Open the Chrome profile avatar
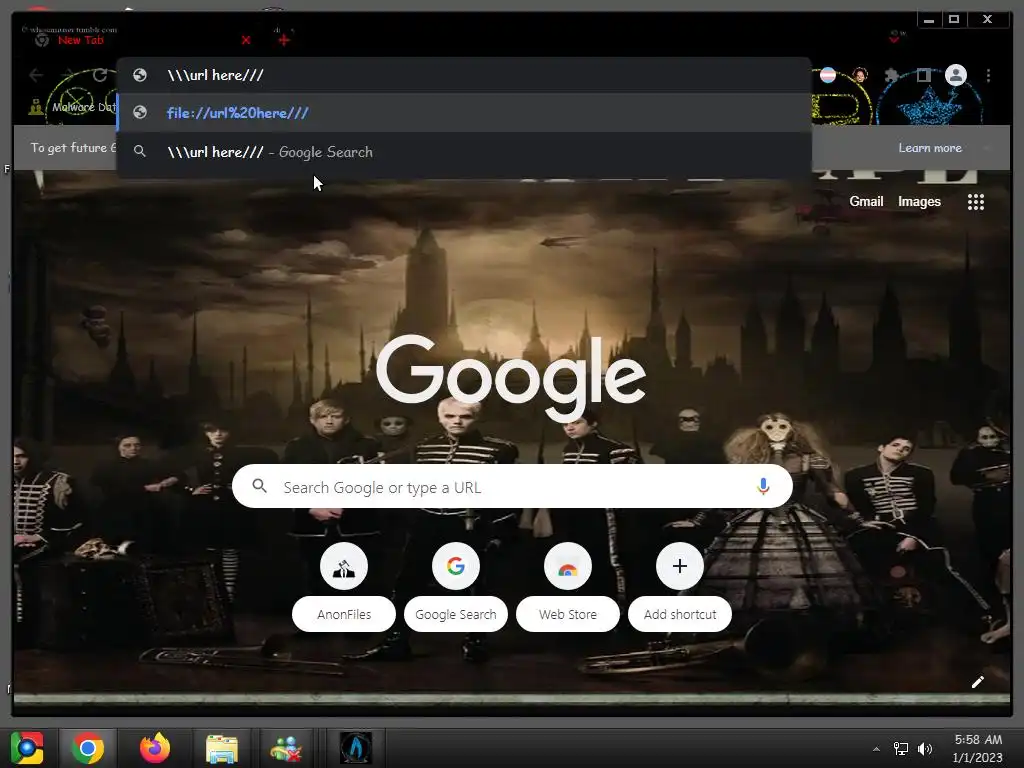Image resolution: width=1024 pixels, height=768 pixels. pos(956,75)
